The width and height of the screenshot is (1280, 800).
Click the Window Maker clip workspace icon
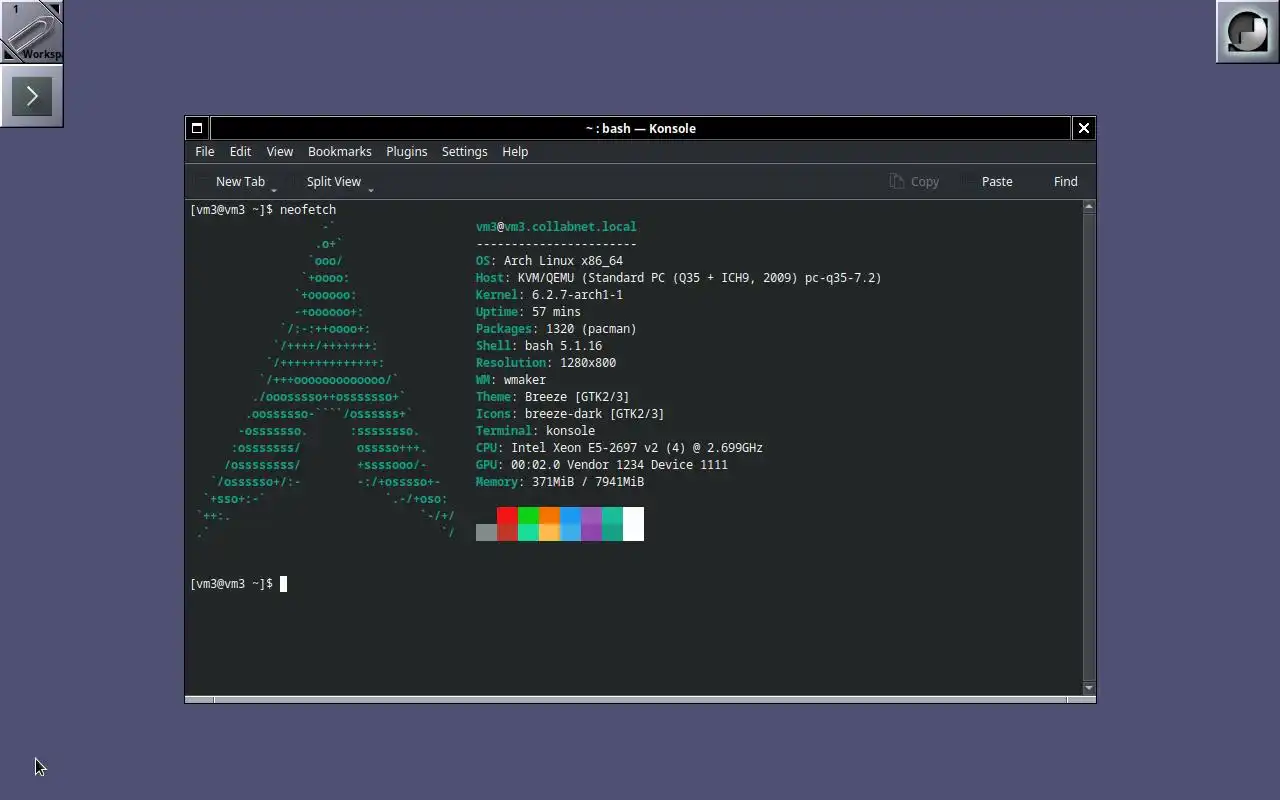point(32,31)
